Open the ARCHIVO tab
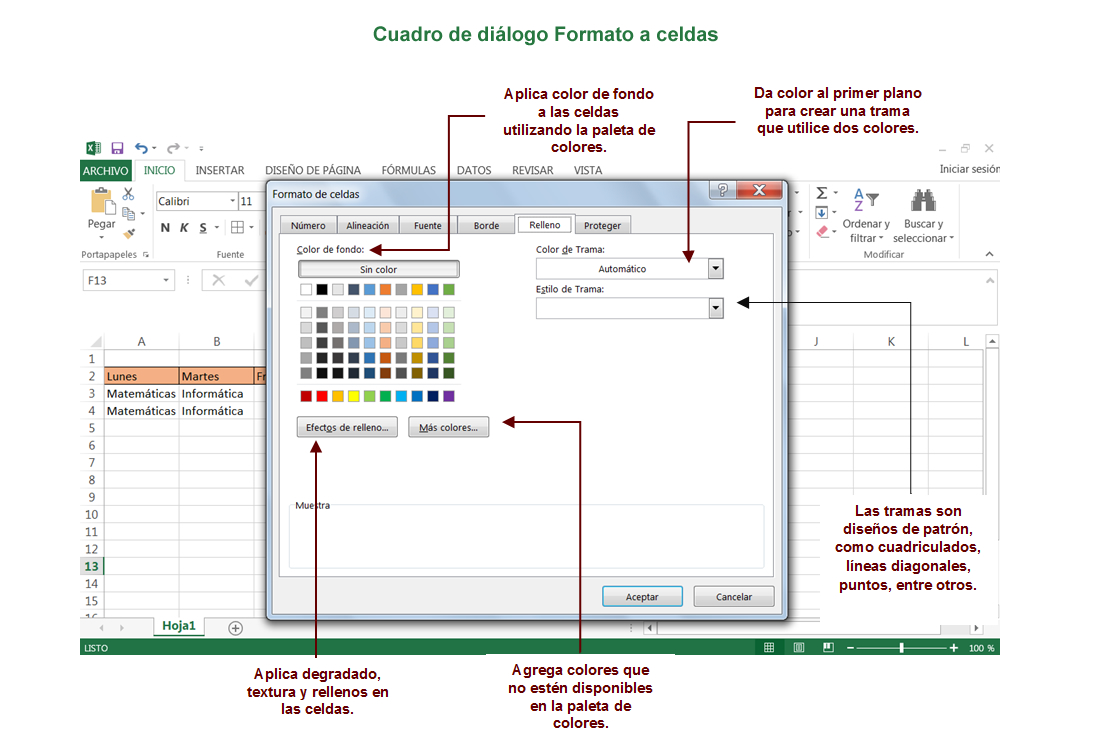The width and height of the screenshot is (1100, 738). tap(105, 170)
